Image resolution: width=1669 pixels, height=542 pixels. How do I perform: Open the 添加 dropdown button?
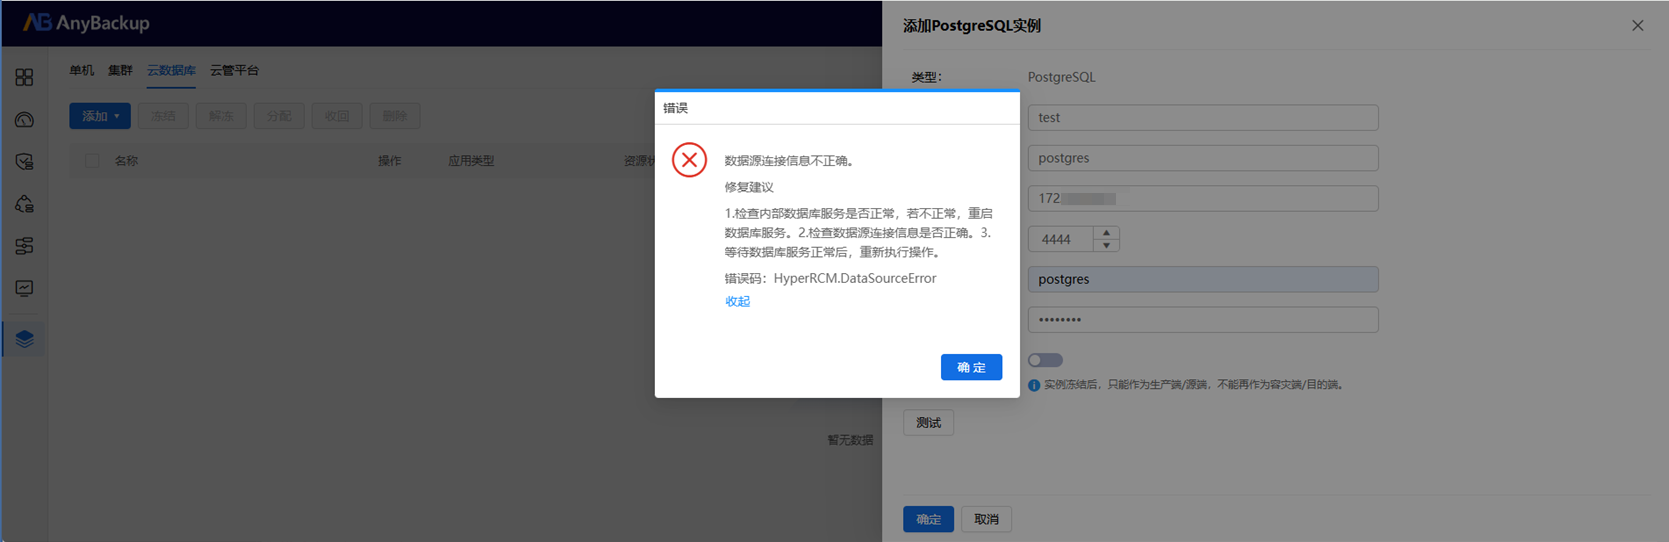pos(100,116)
